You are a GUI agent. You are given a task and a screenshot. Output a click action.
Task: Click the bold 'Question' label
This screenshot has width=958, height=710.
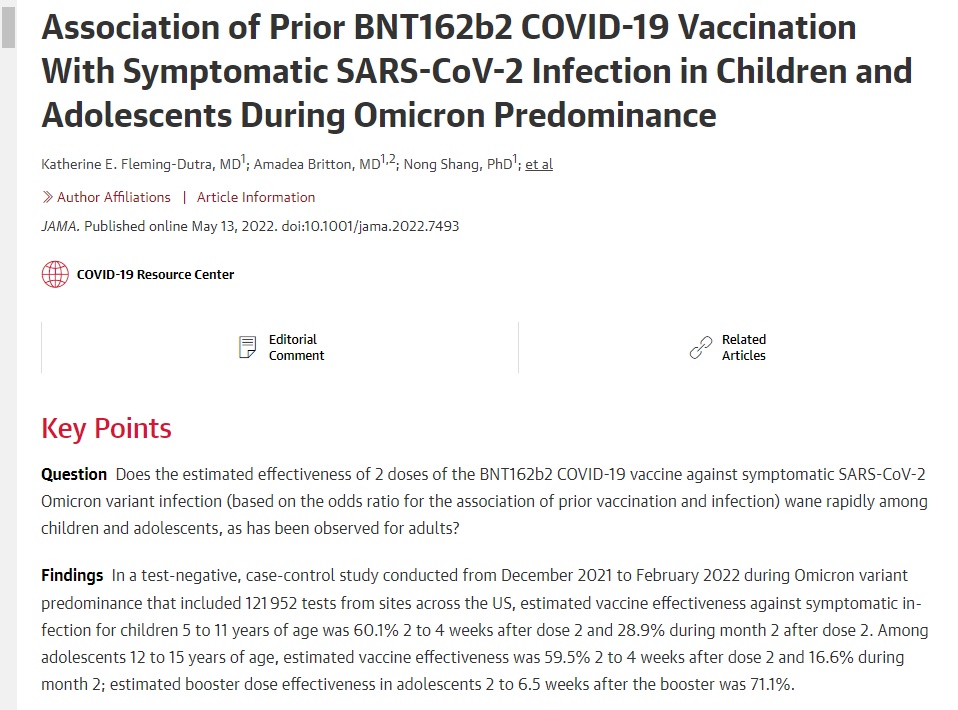[x=74, y=474]
